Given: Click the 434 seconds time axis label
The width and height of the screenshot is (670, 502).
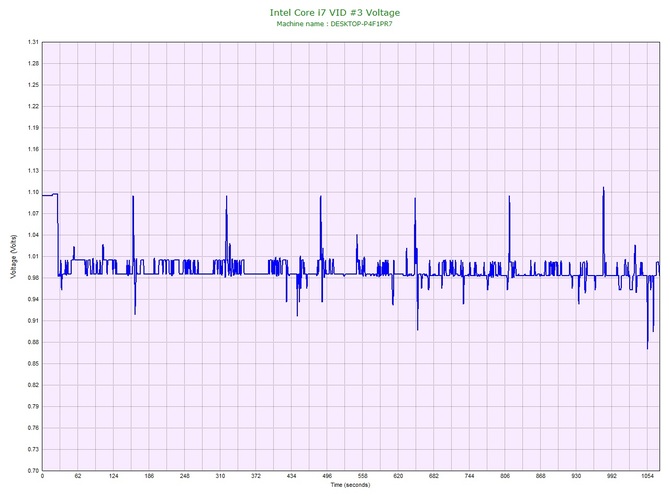Looking at the screenshot, I should click(291, 476).
